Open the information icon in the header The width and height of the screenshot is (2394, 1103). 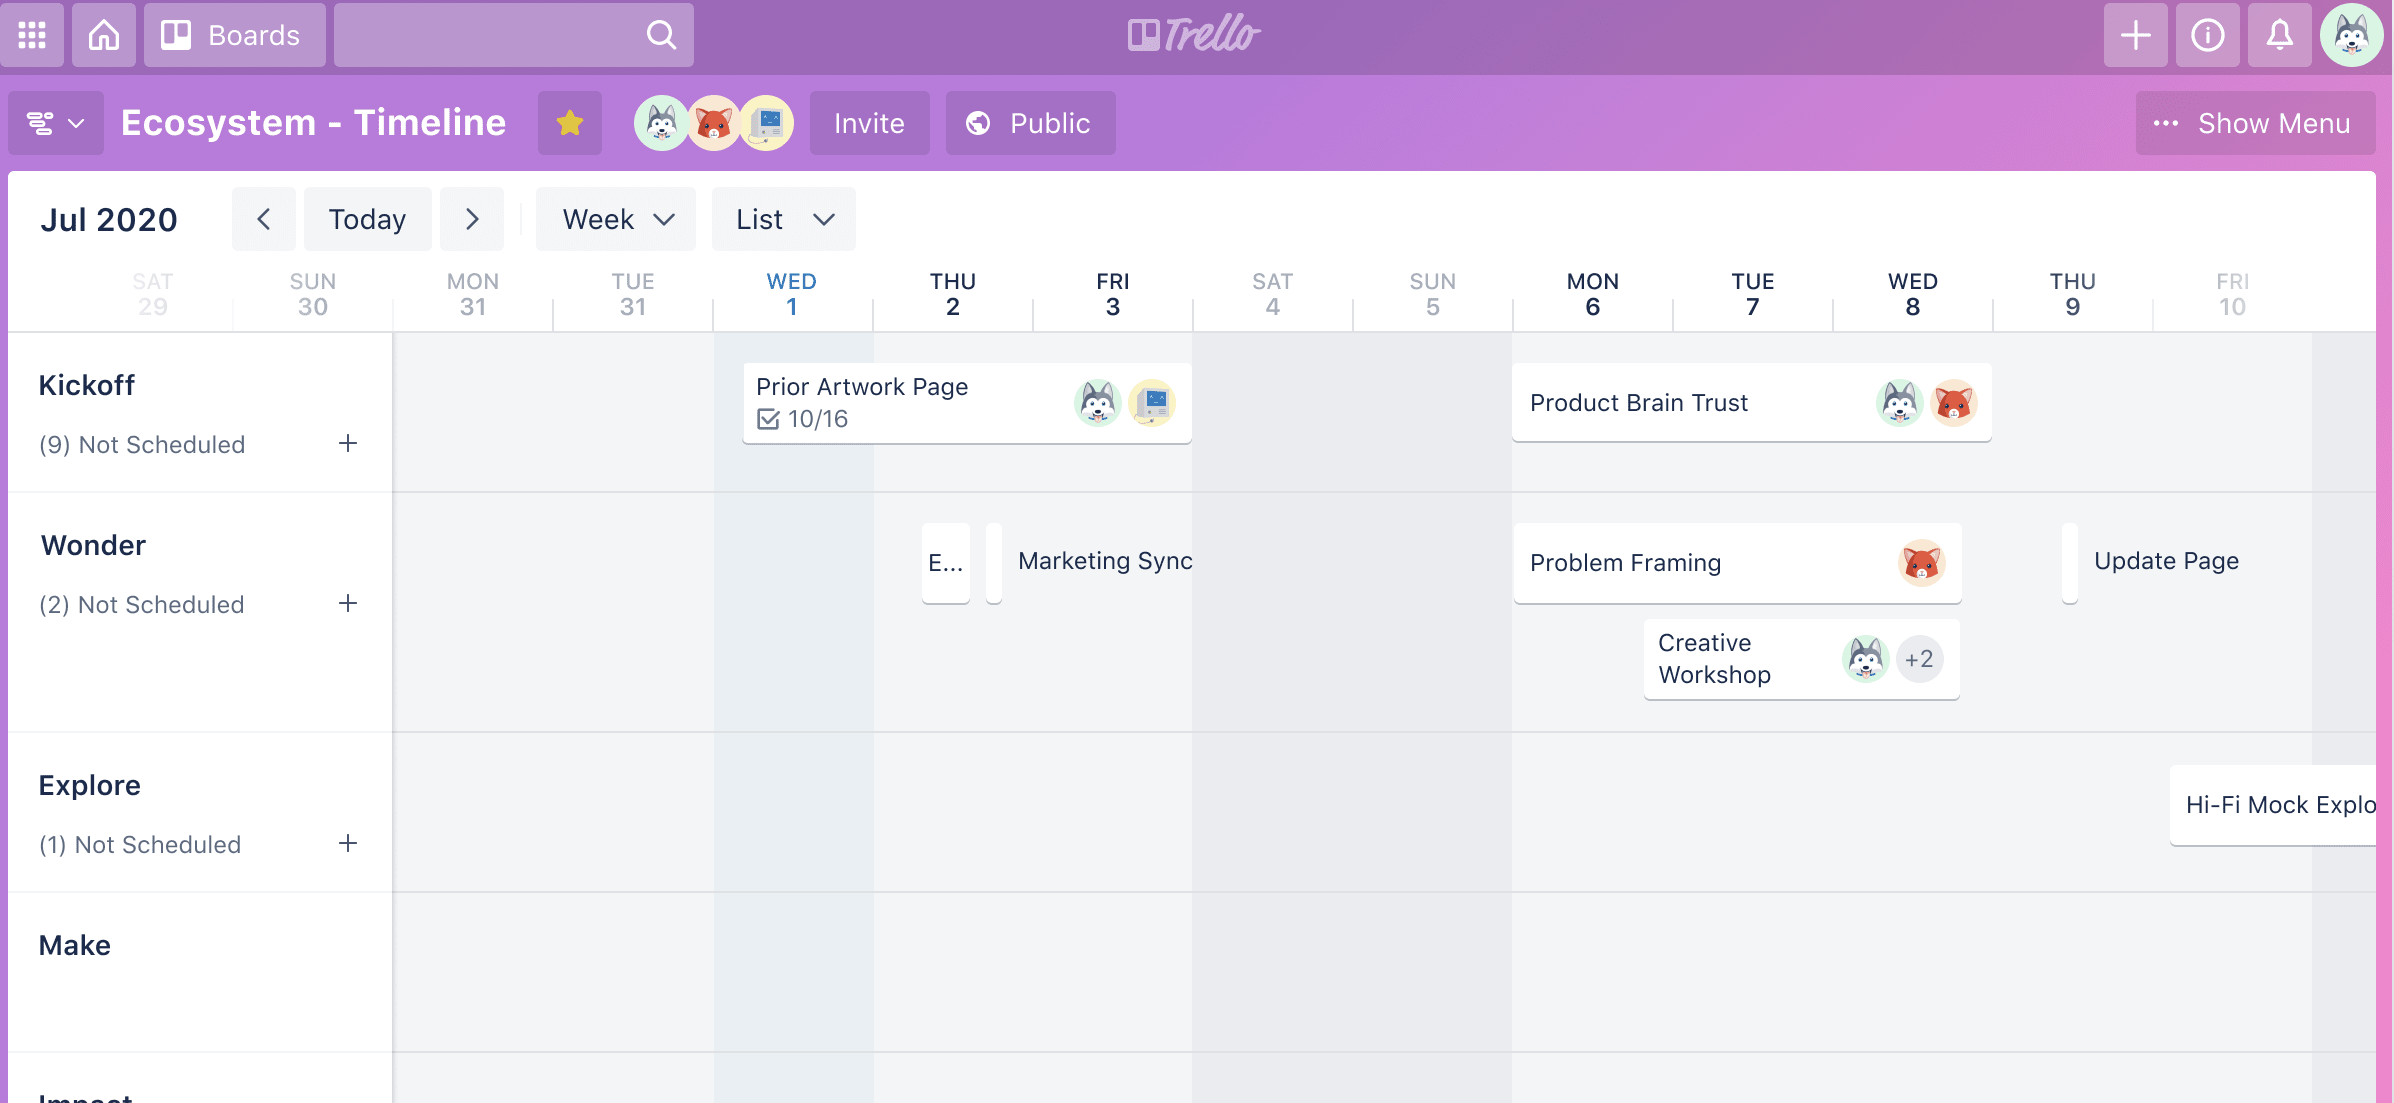click(2207, 35)
